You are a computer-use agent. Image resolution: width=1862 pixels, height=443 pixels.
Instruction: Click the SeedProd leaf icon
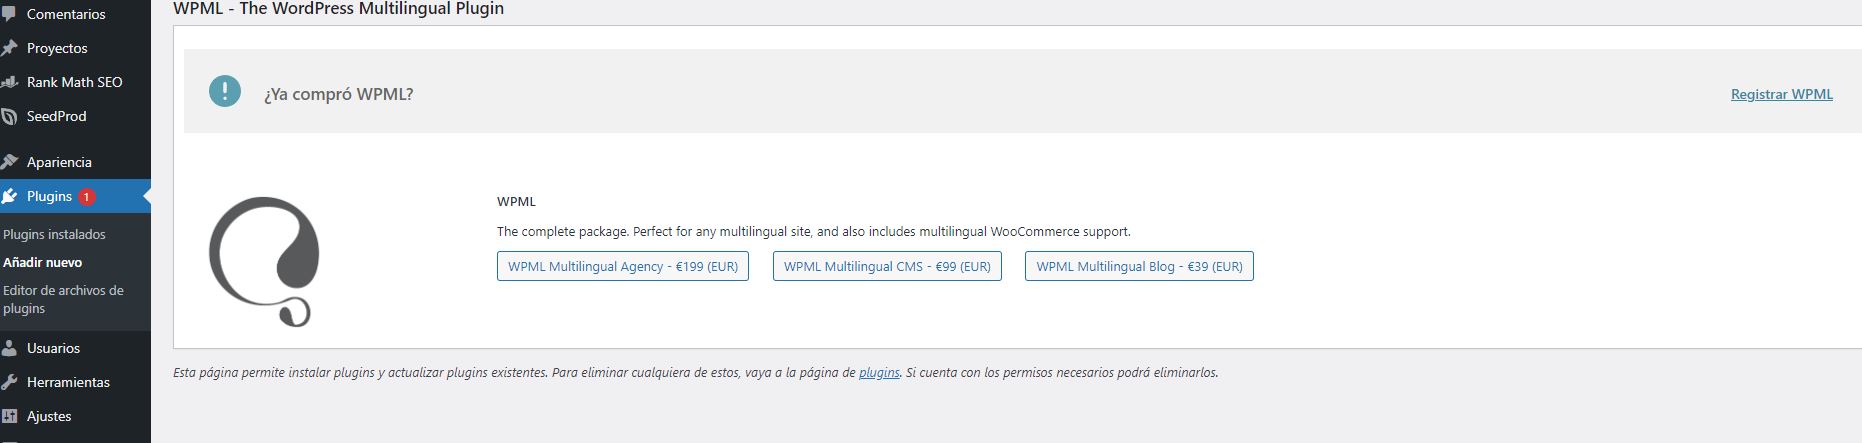(x=9, y=116)
